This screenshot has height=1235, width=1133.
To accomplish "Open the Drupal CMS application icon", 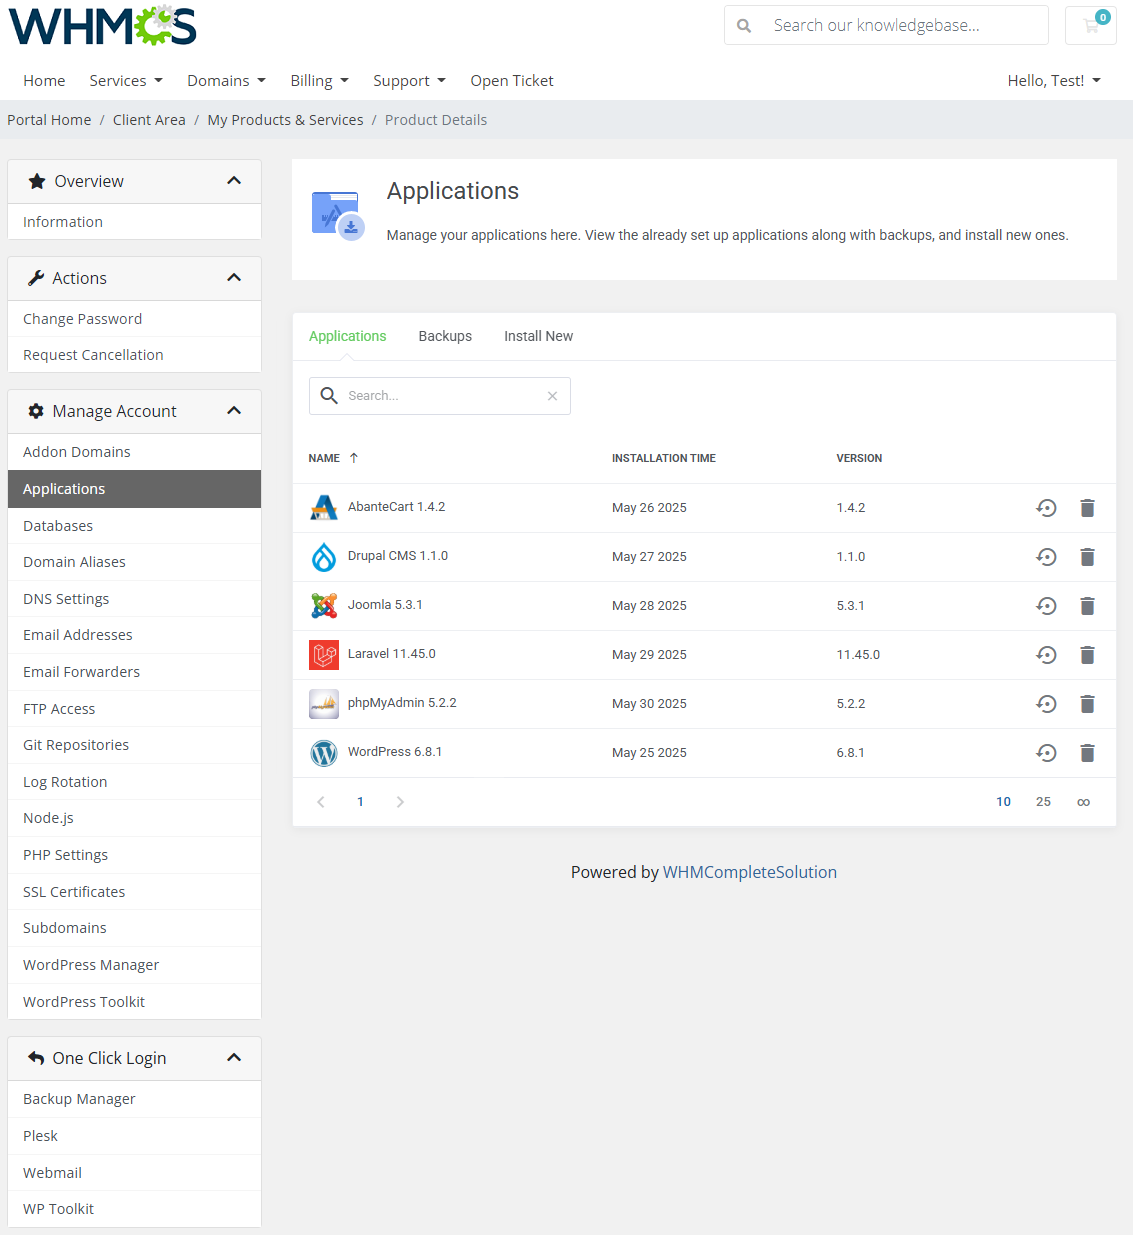I will pyautogui.click(x=323, y=556).
